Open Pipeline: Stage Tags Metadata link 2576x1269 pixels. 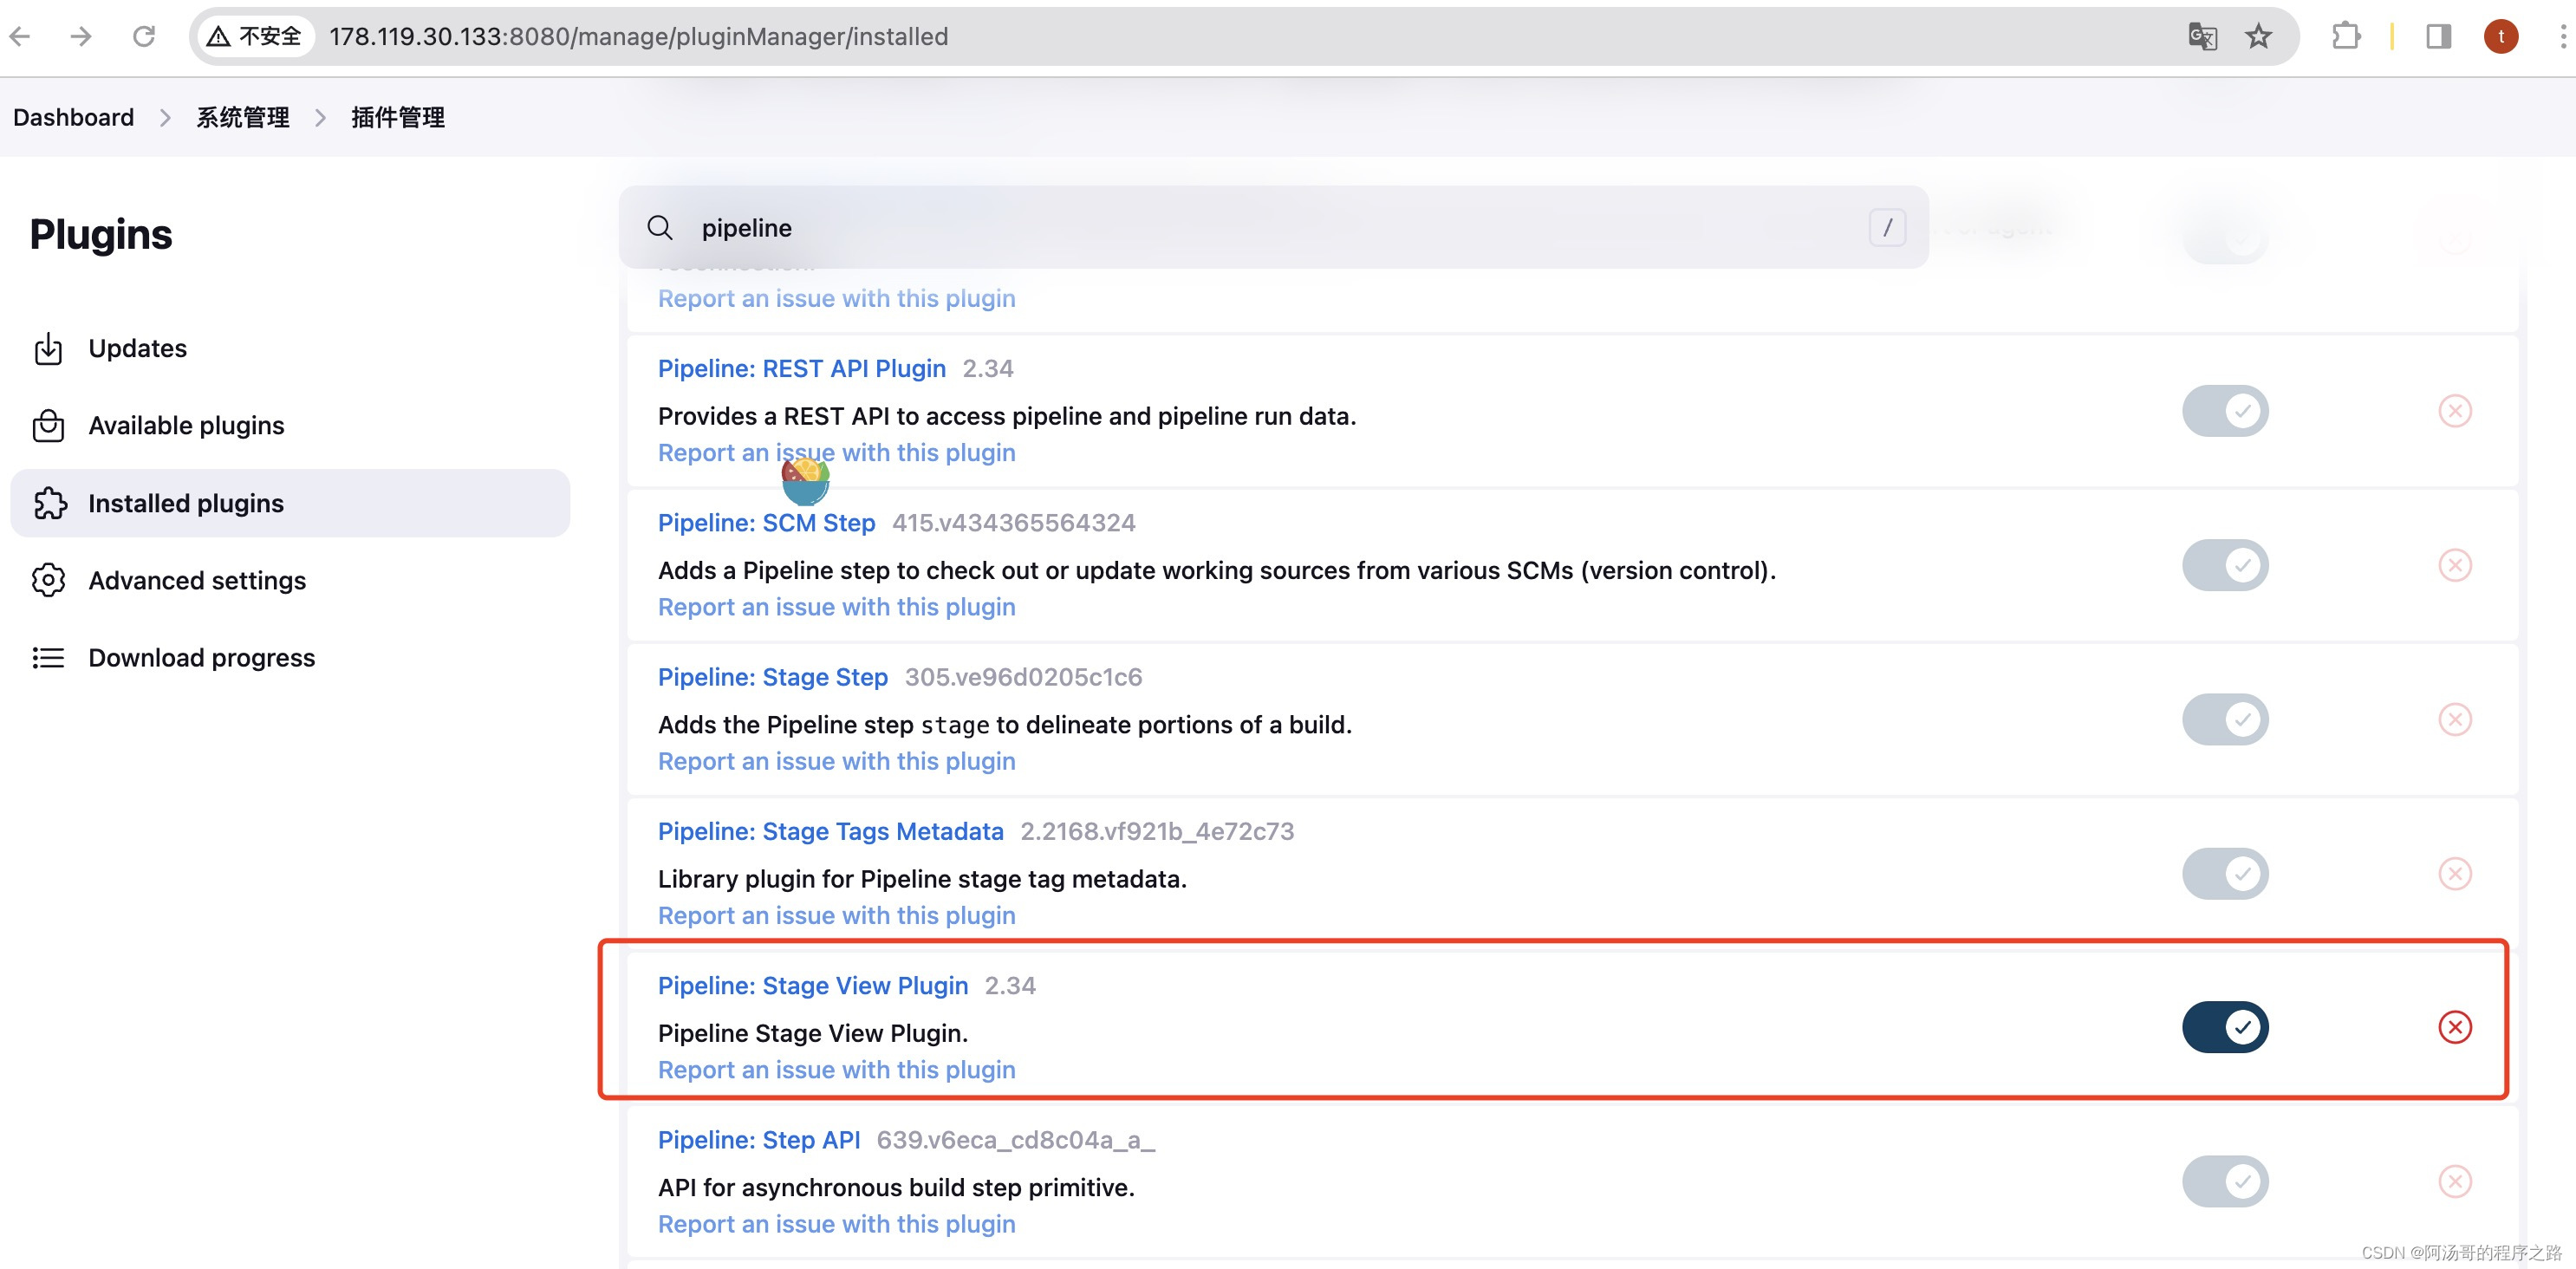[830, 831]
